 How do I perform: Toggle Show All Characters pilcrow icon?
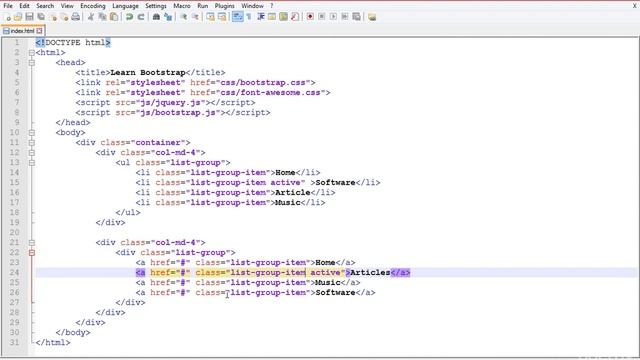click(x=249, y=17)
